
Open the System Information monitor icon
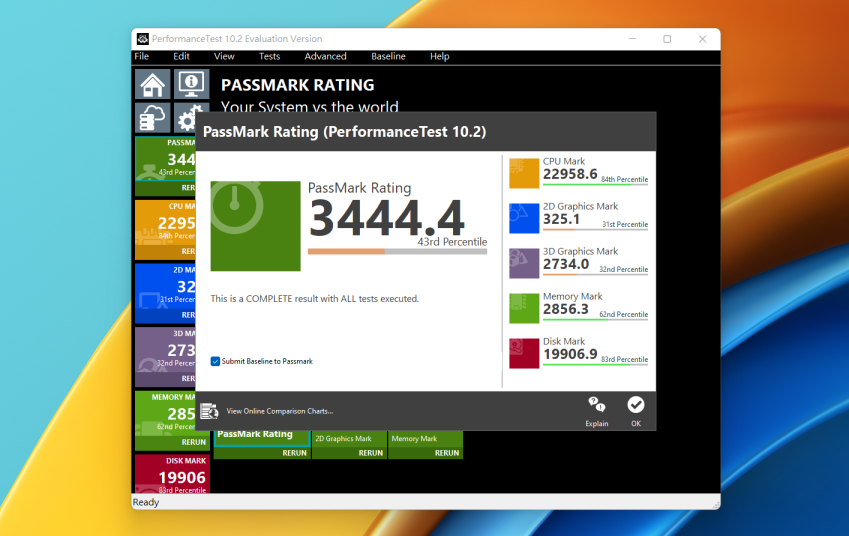click(x=192, y=84)
